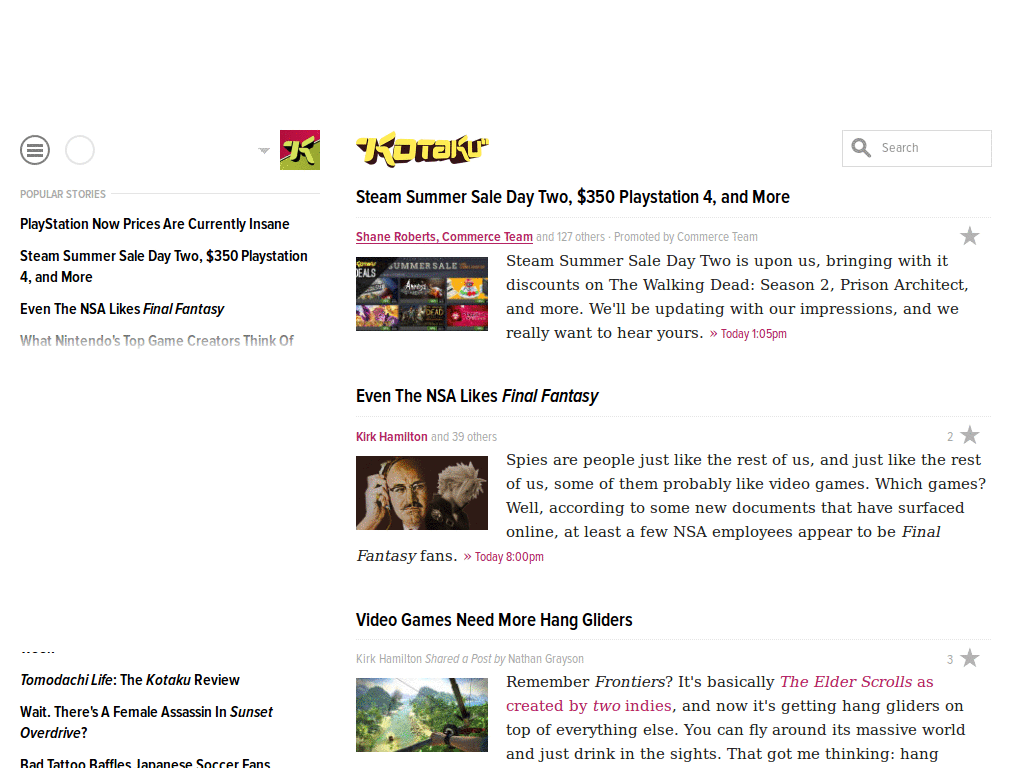This screenshot has width=1024, height=768.
Task: Click 'Kirk Hamilton Shared a Post by Nathan Grayson' byline
Action: click(x=470, y=658)
